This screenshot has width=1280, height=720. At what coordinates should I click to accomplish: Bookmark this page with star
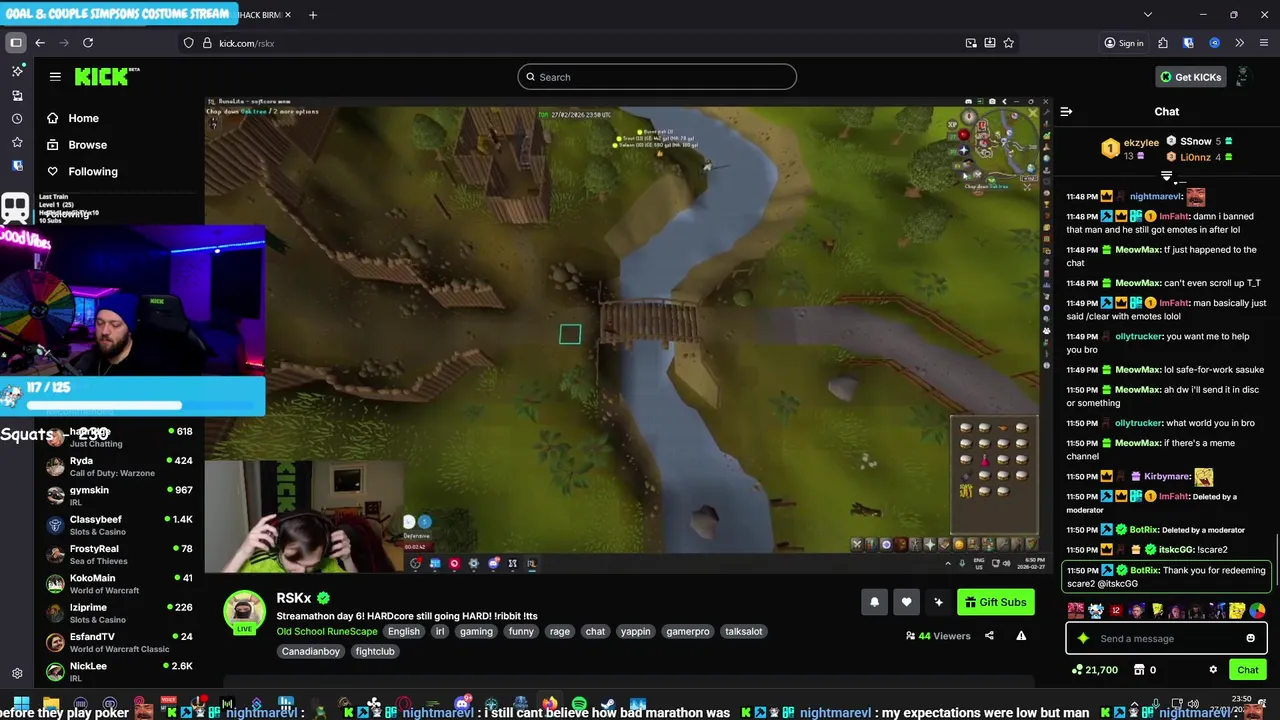pos(1008,43)
